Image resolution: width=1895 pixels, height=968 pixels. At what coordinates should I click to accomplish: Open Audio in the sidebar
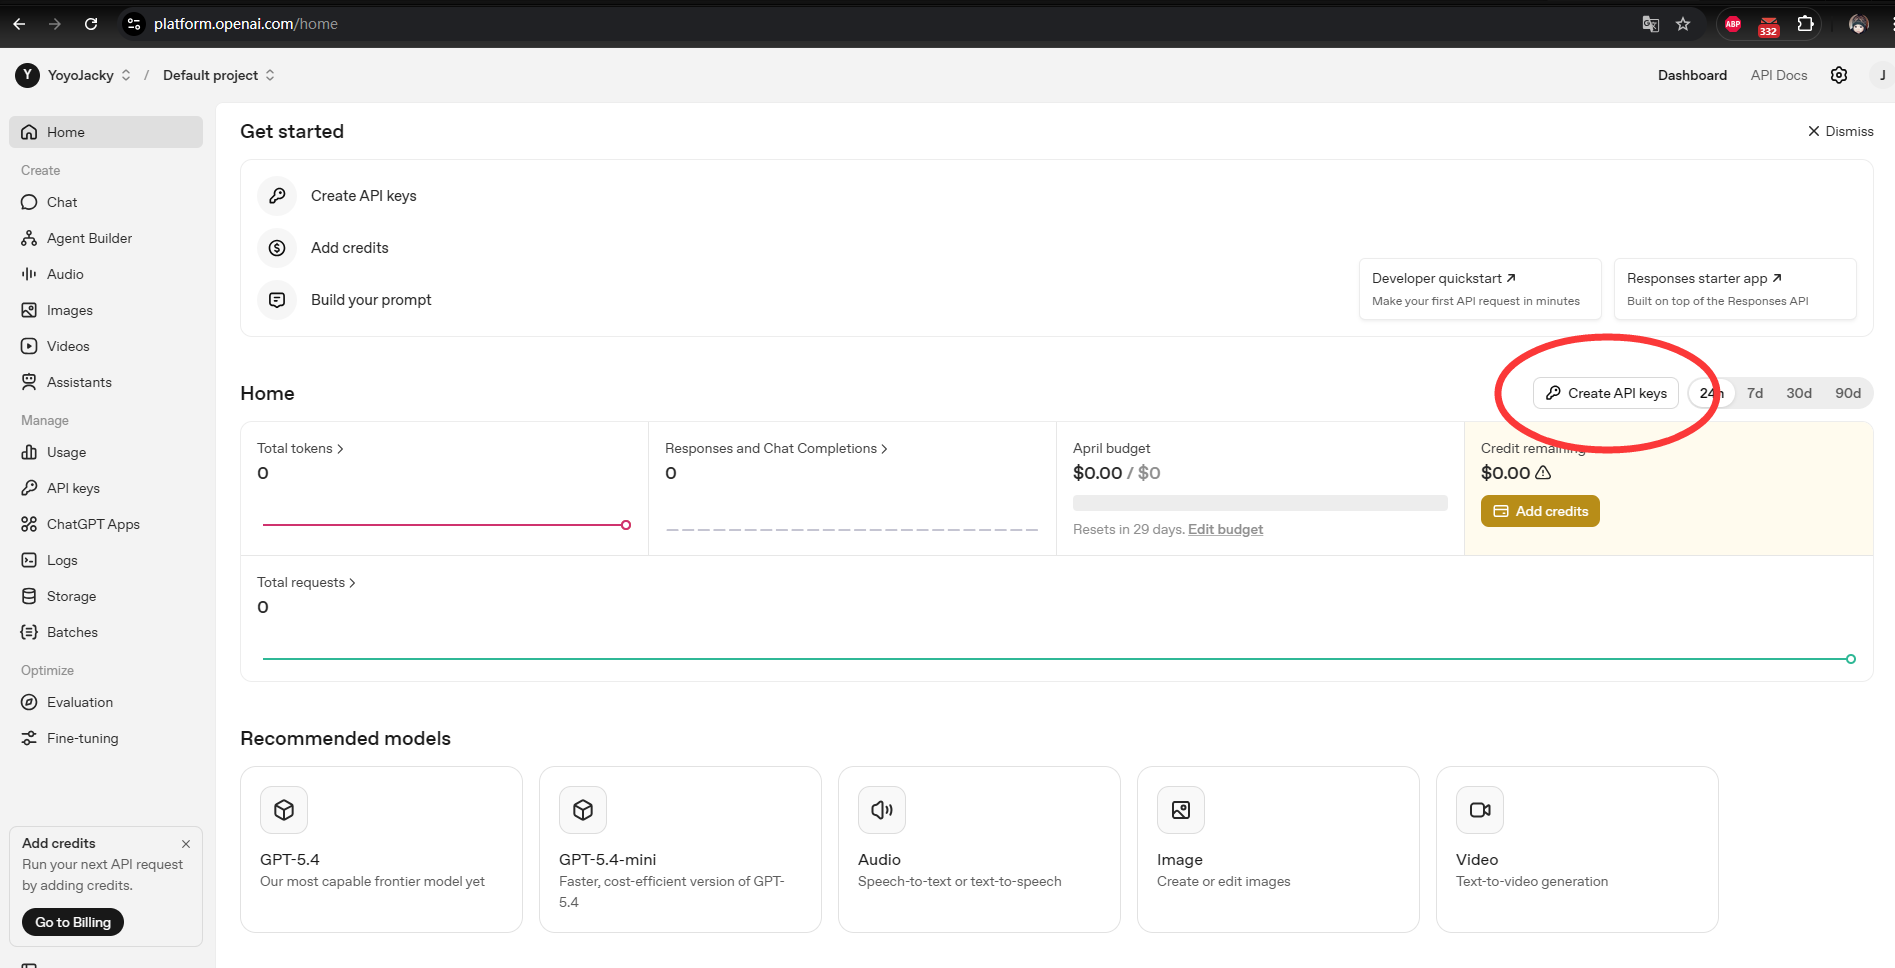[106, 274]
